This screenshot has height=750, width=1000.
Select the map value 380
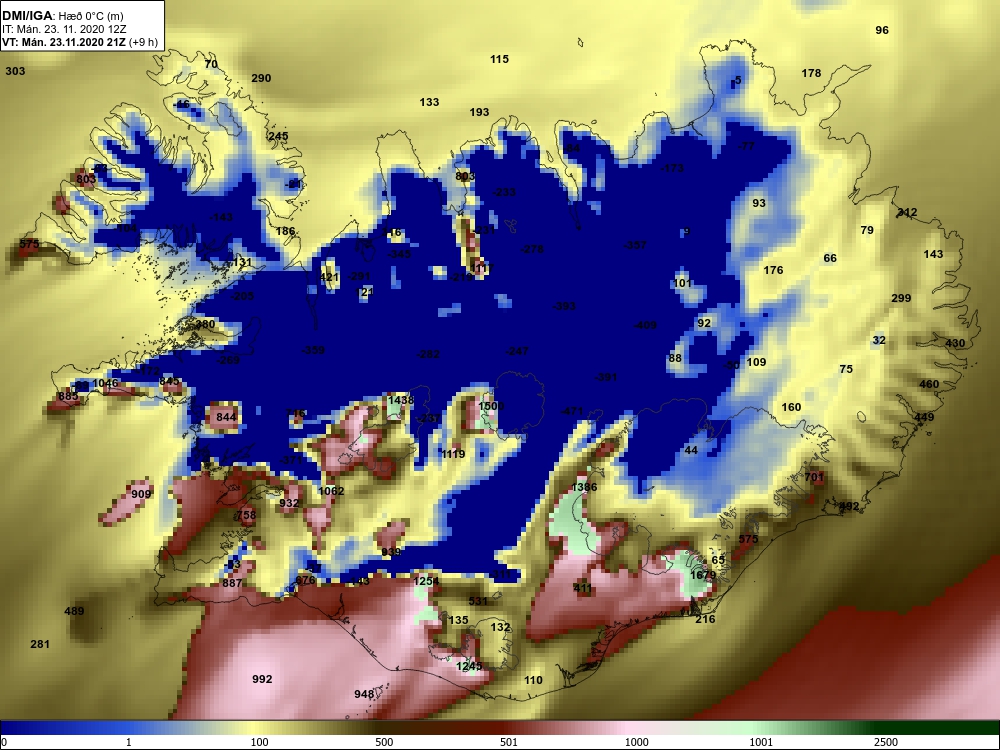(205, 325)
